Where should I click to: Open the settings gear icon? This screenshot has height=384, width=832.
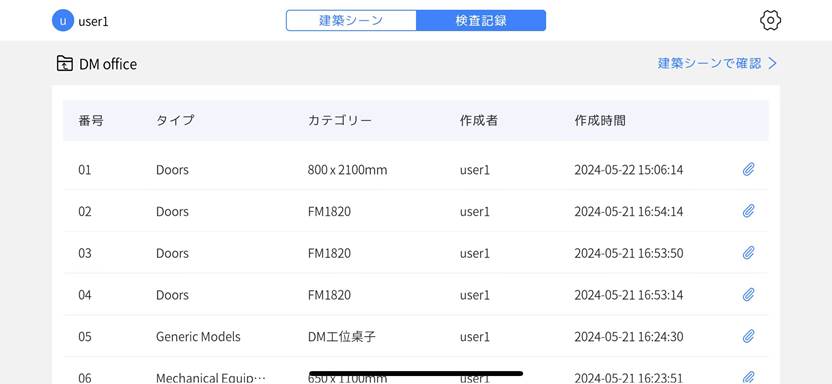(x=770, y=21)
